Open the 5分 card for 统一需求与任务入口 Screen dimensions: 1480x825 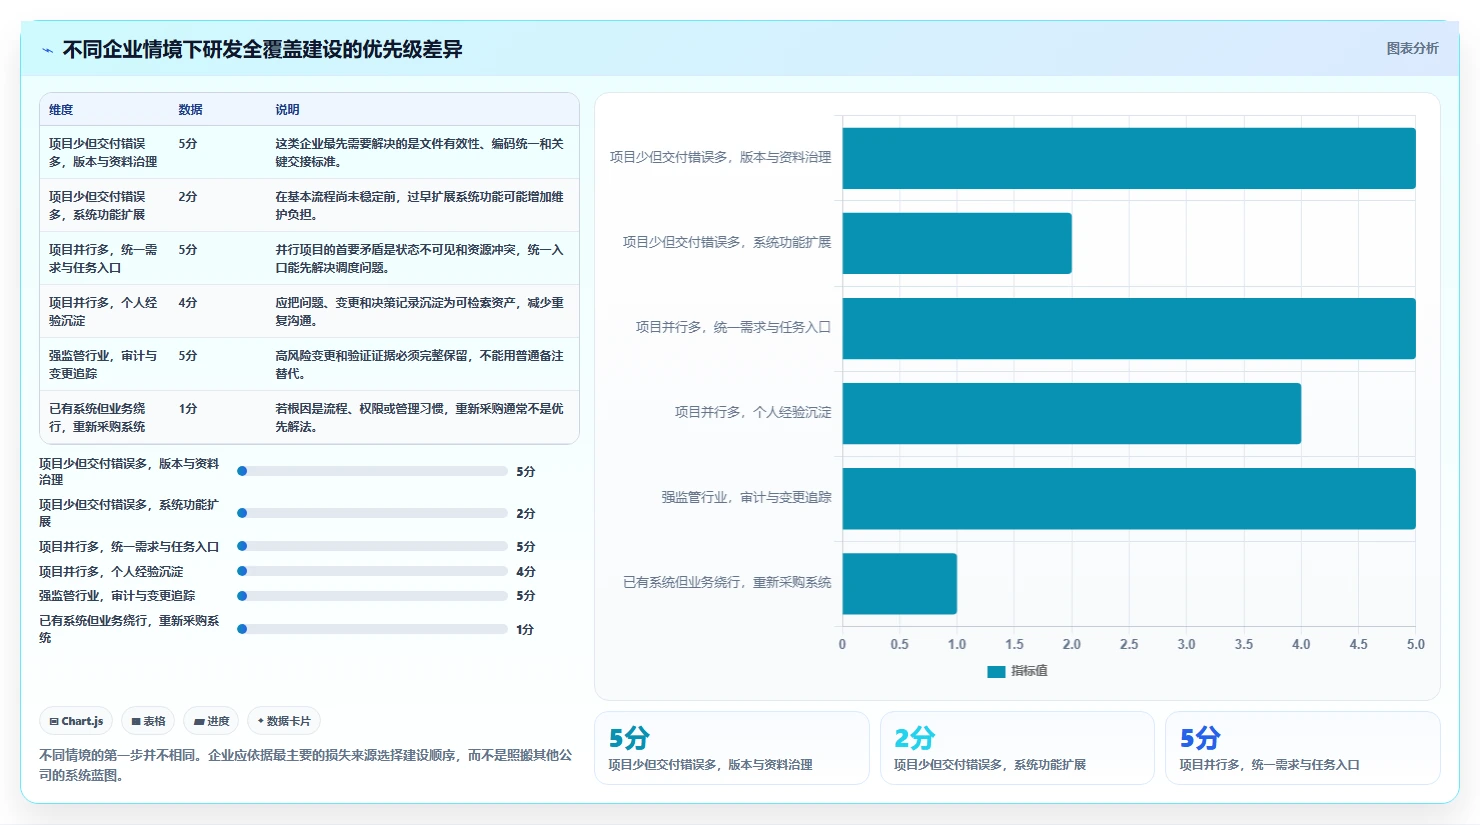pyautogui.click(x=1303, y=748)
